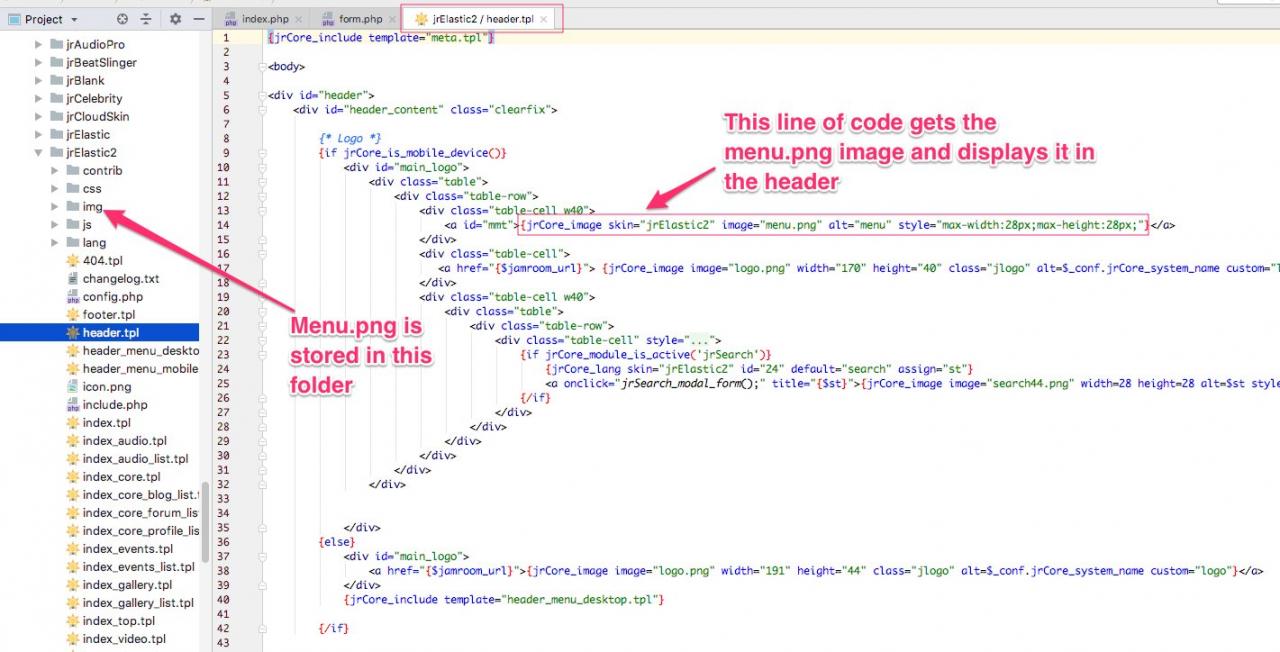Click the Collapse All icon in Project panel
Viewport: 1280px width, 652px height.
[x=146, y=19]
